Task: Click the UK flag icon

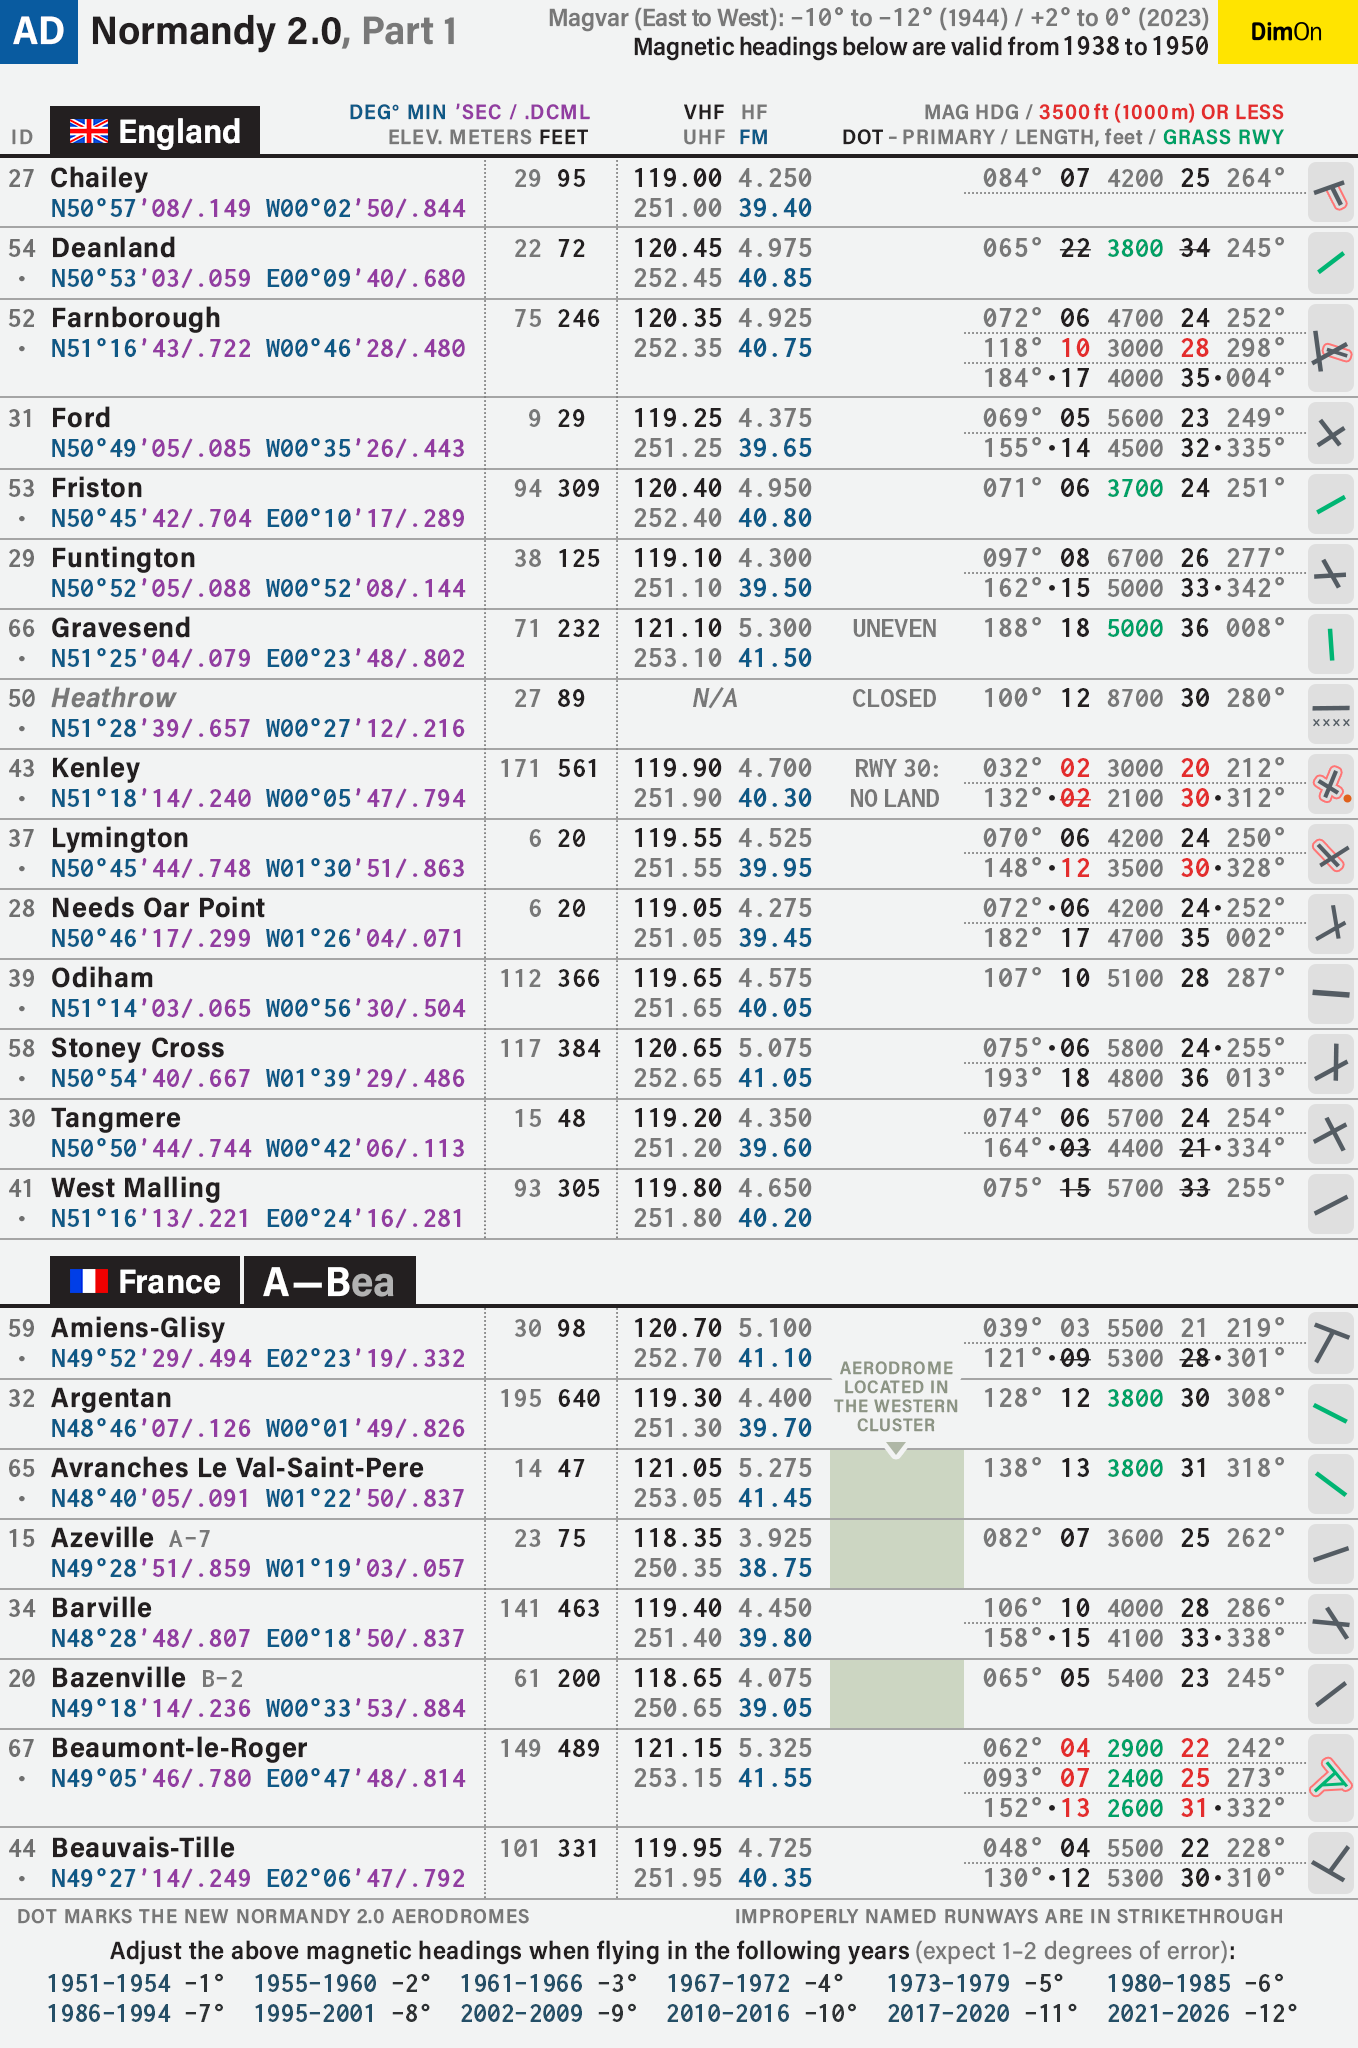Action: click(x=88, y=131)
